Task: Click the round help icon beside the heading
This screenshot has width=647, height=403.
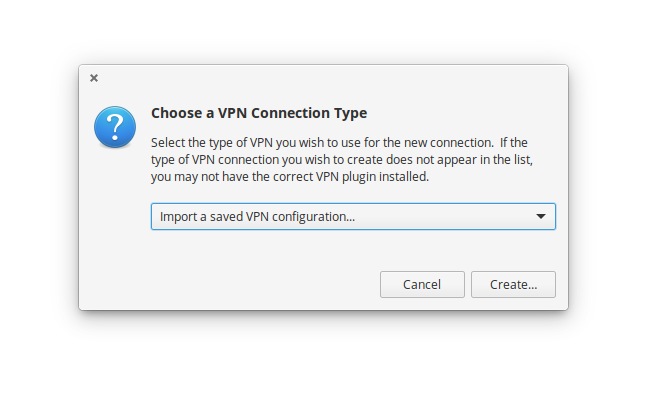Action: pos(115,127)
